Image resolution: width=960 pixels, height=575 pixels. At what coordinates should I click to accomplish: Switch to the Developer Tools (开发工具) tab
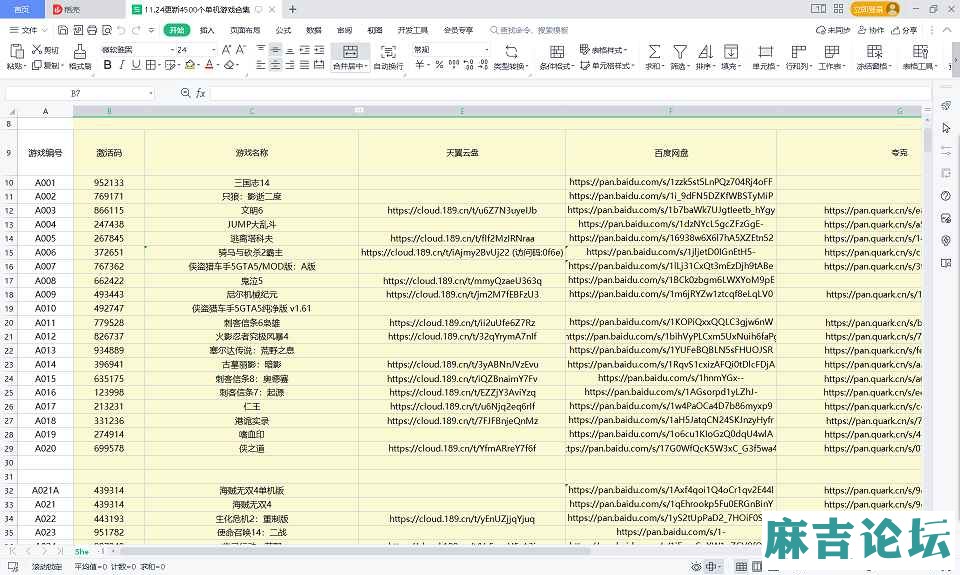(x=413, y=30)
